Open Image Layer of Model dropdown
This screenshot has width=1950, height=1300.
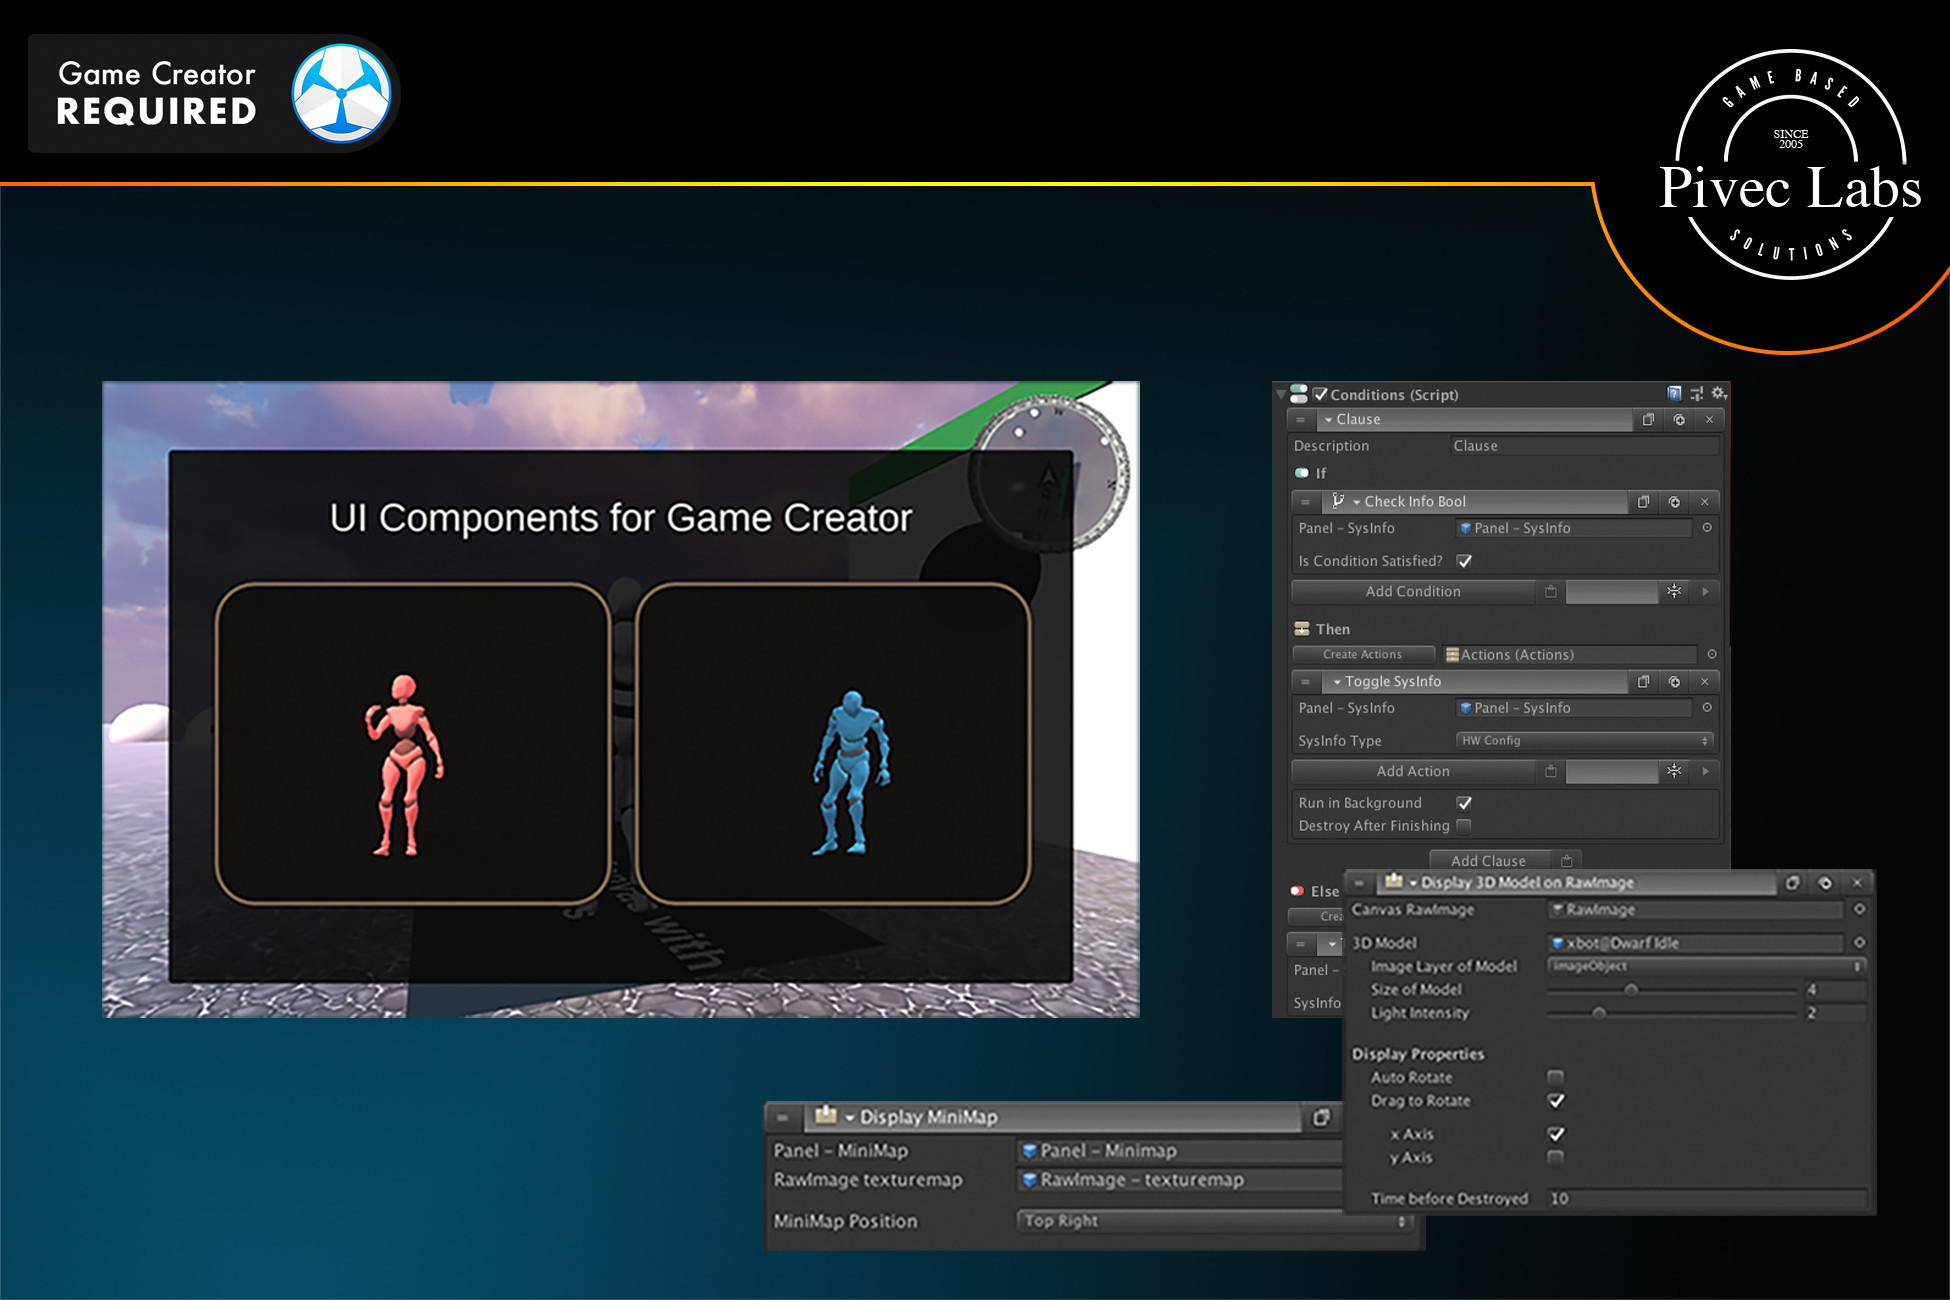[1706, 966]
